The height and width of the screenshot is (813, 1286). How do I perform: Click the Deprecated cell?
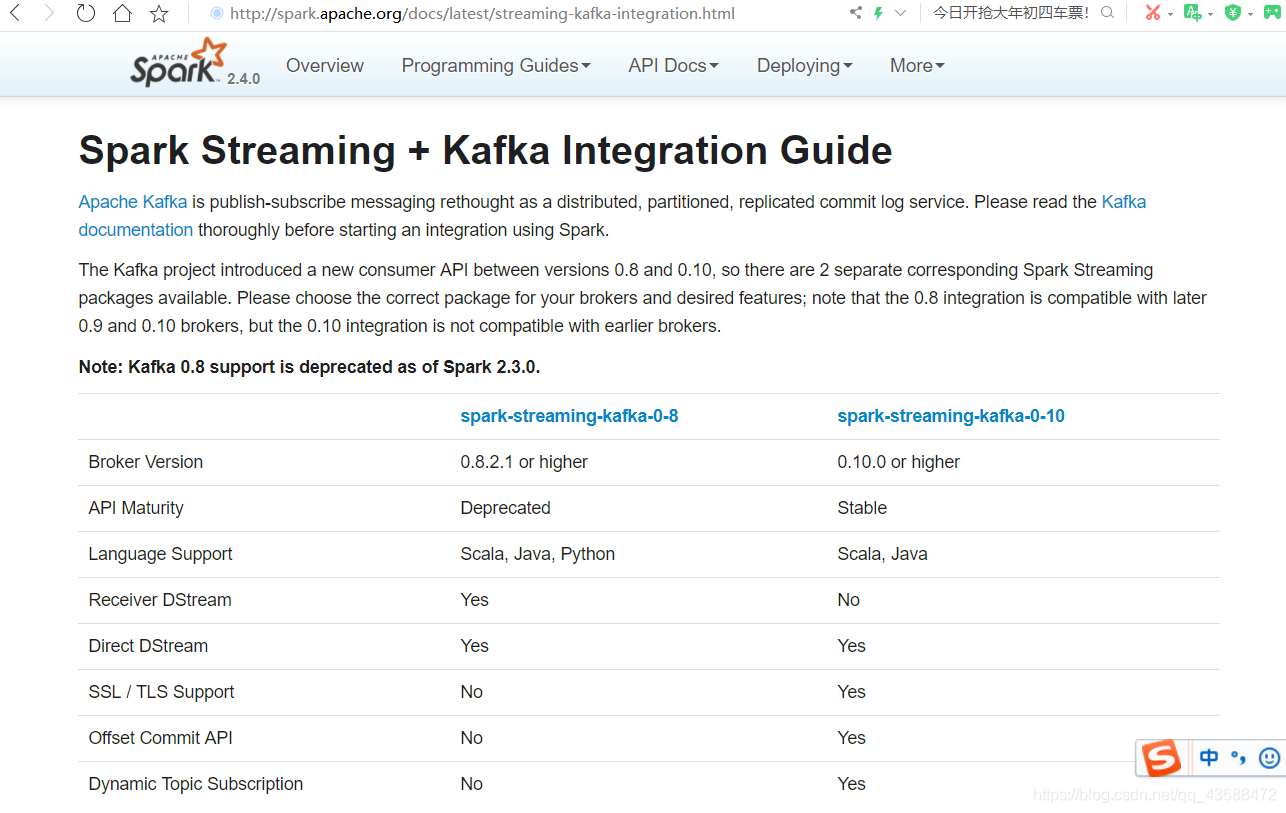click(505, 508)
